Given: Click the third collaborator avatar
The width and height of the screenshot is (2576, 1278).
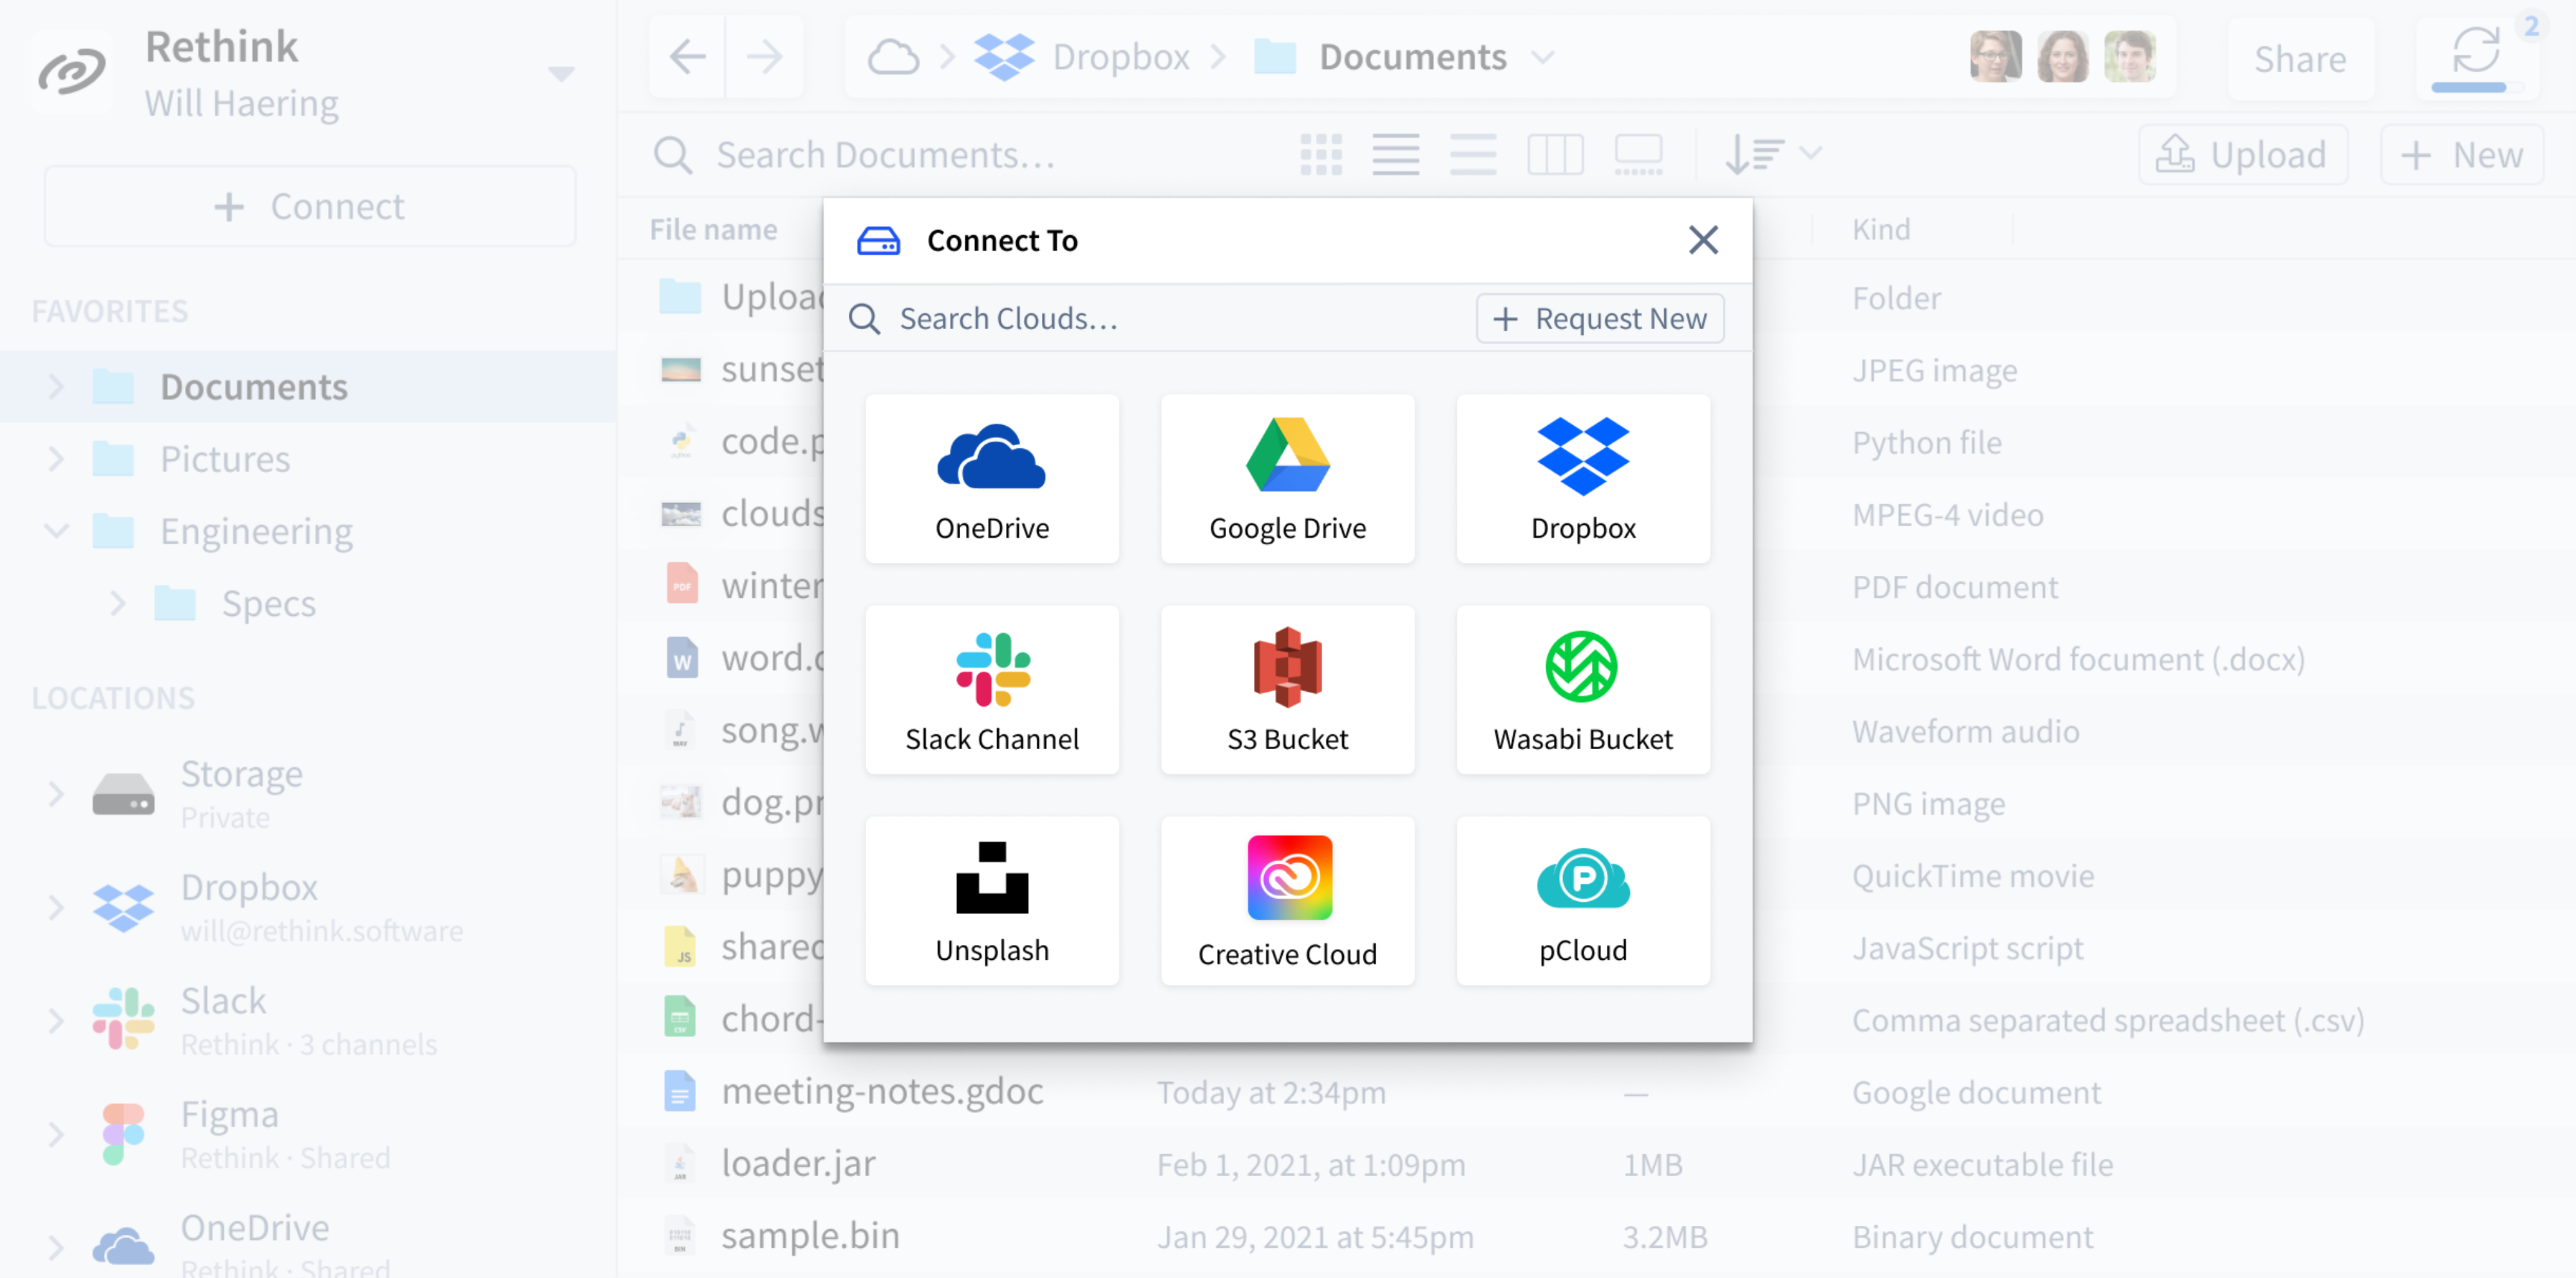Looking at the screenshot, I should [2129, 56].
